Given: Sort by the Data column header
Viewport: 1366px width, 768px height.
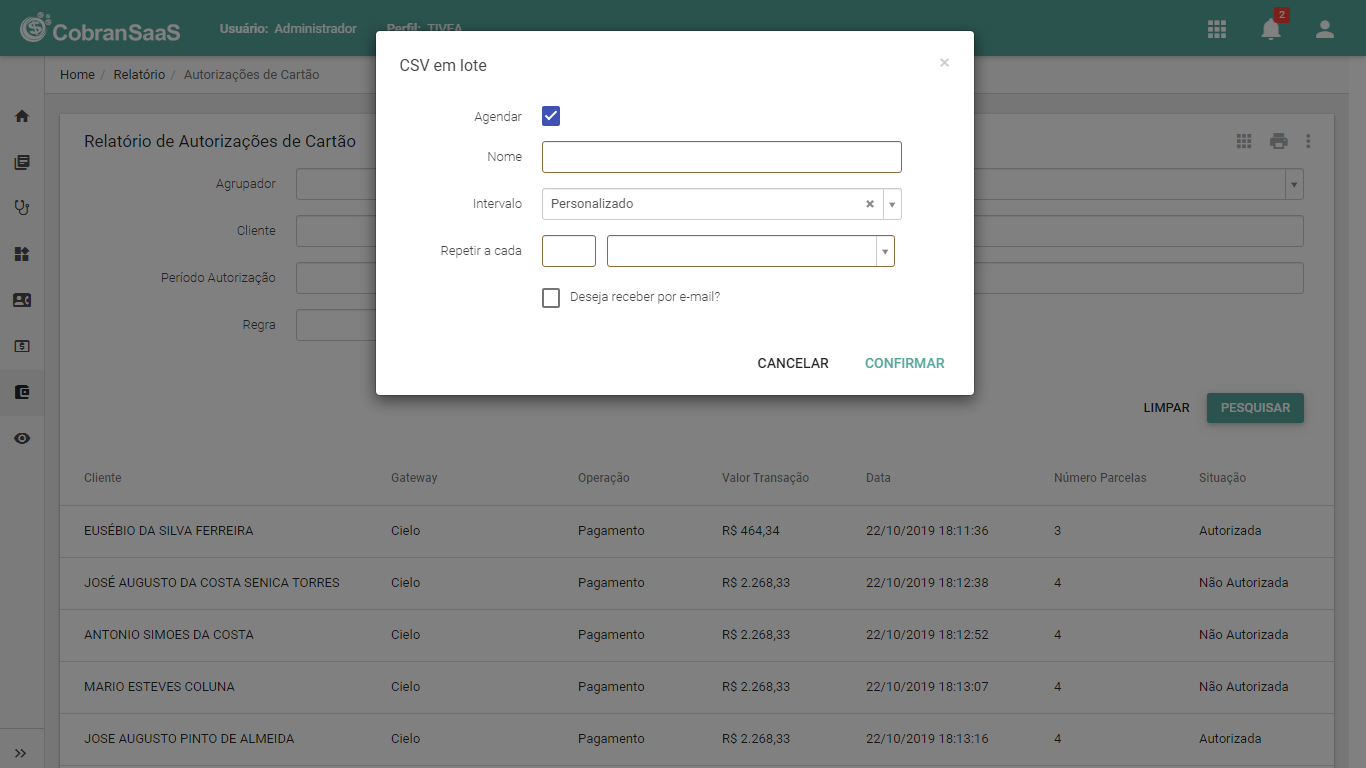Looking at the screenshot, I should [878, 478].
